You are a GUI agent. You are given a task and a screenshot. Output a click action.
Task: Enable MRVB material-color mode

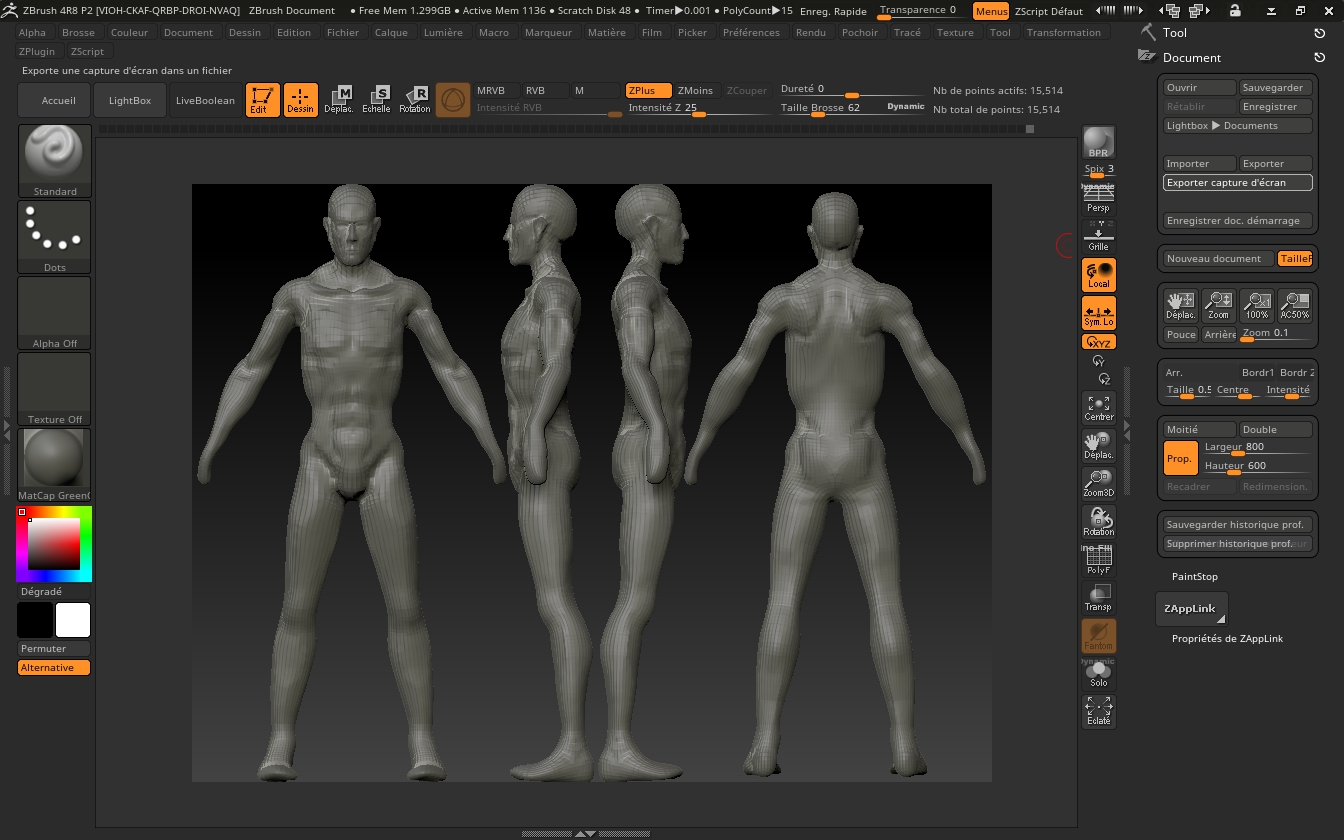click(x=496, y=90)
